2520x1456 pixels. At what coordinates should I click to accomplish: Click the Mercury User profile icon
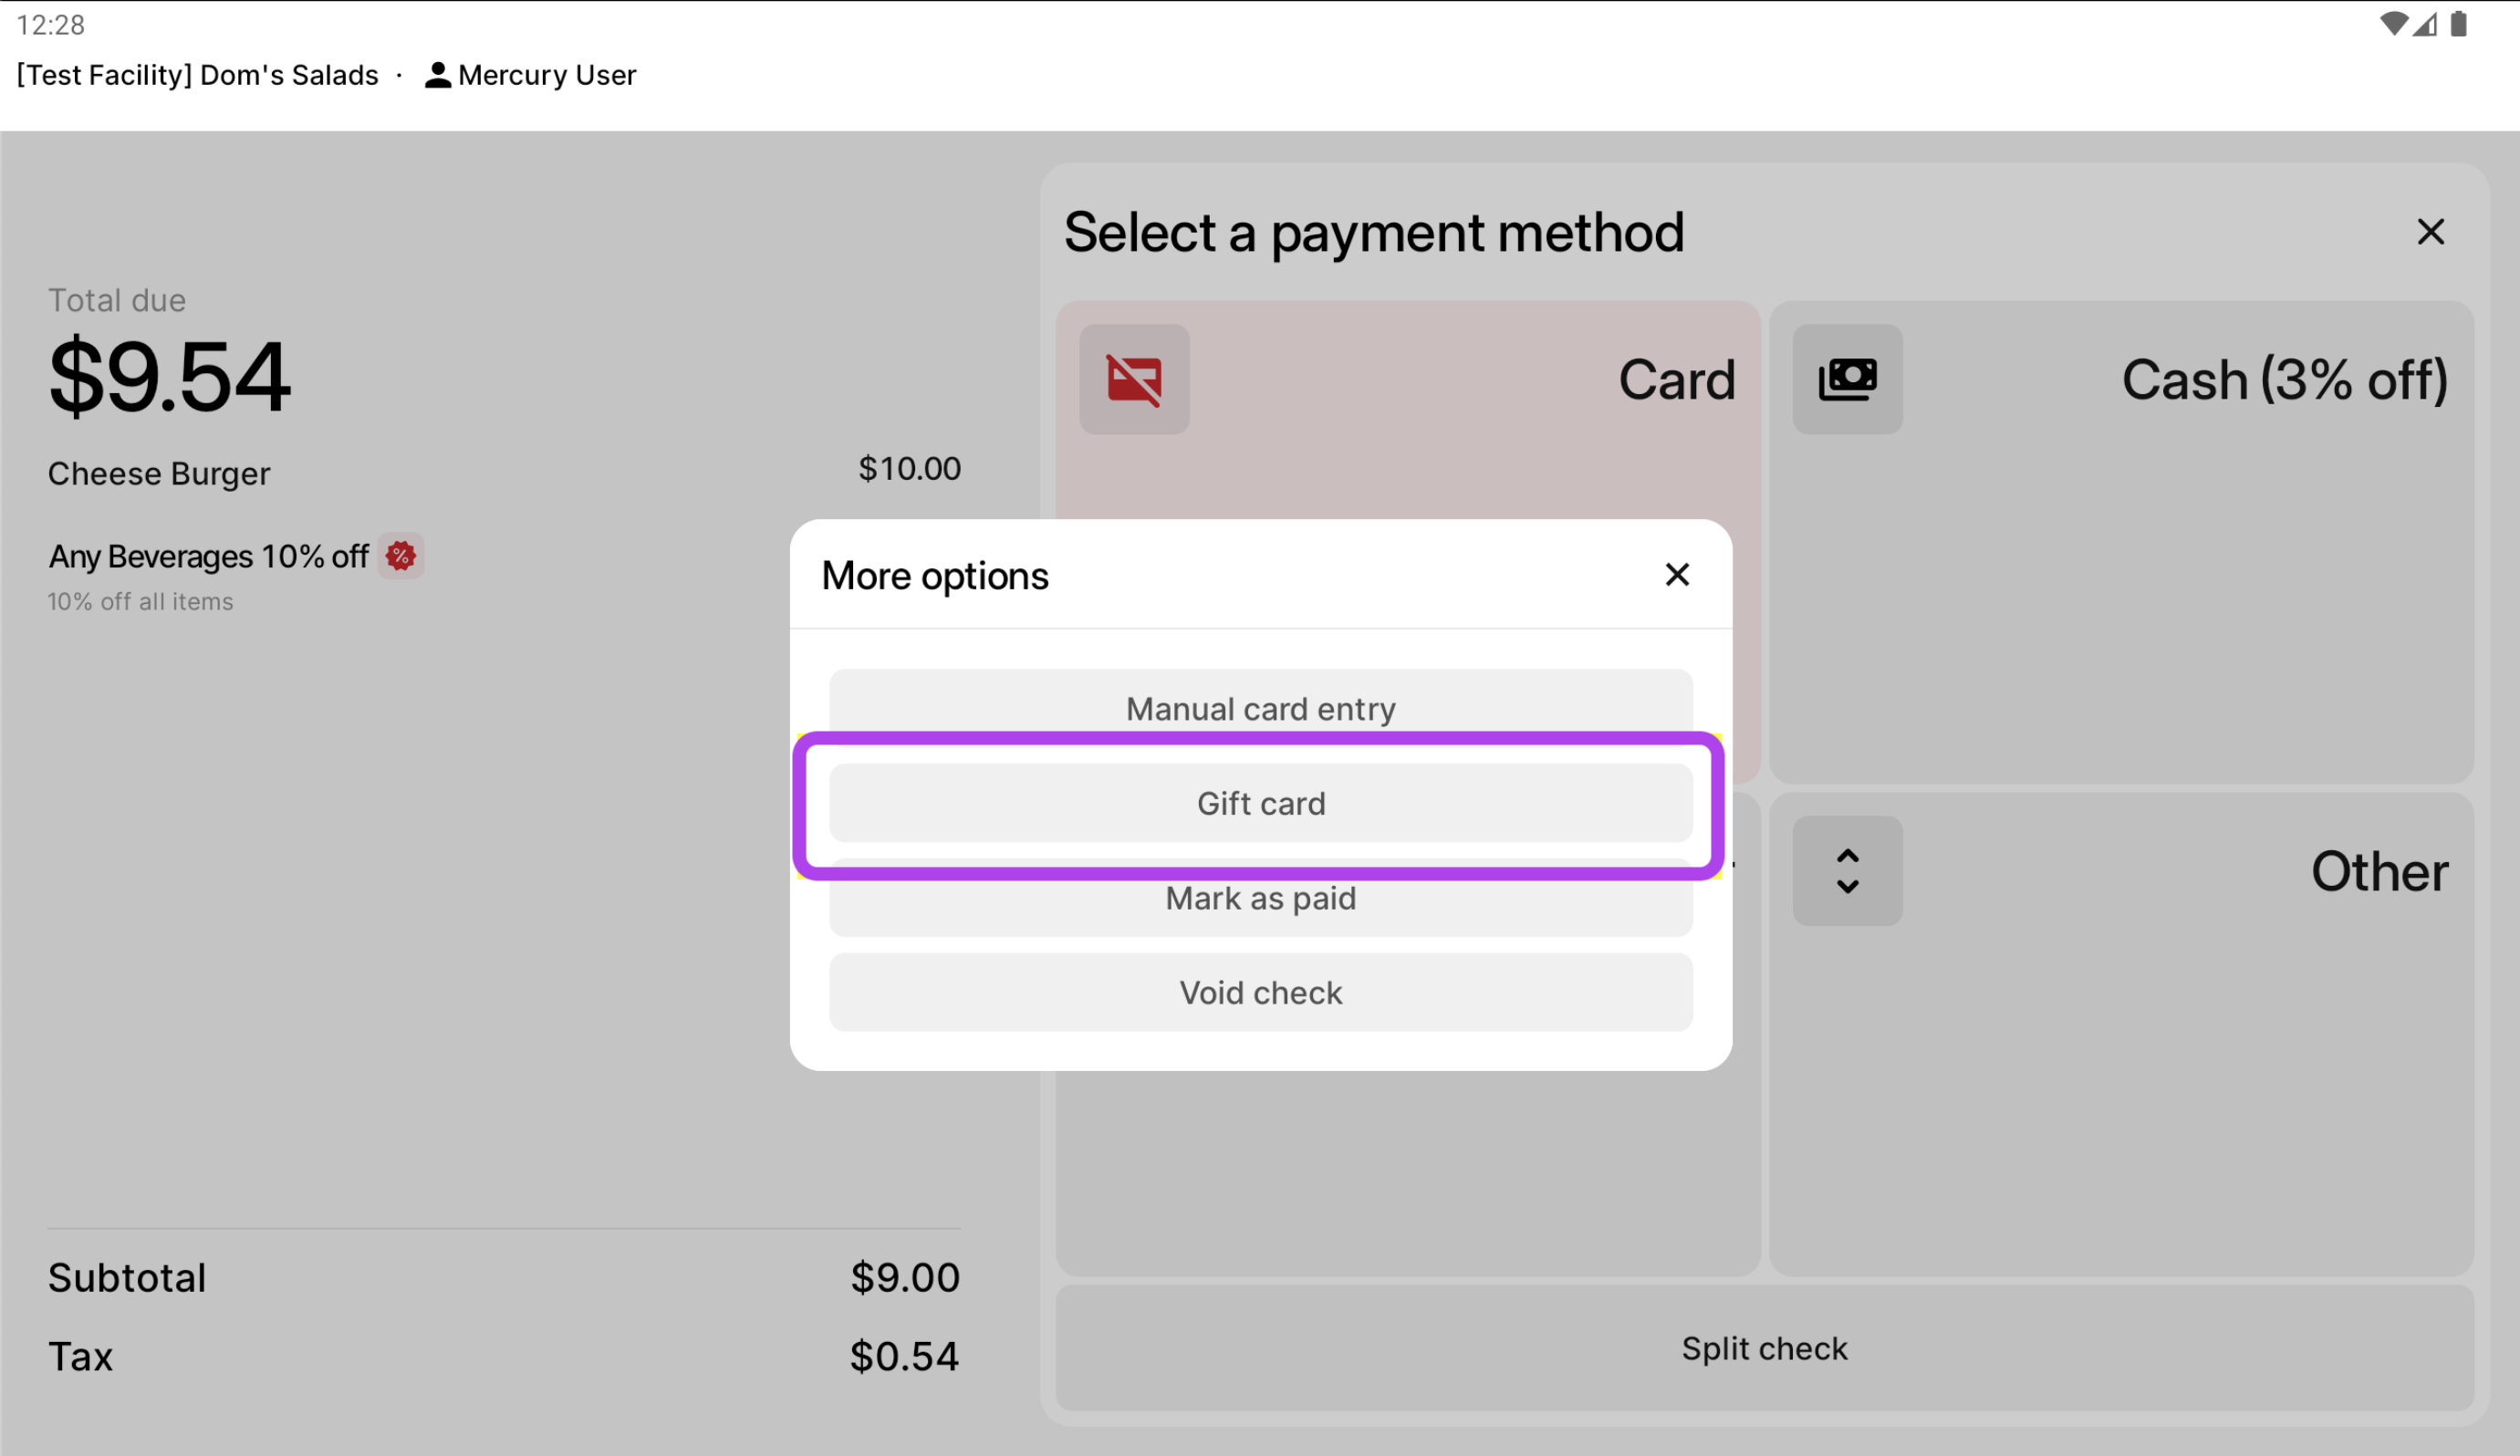coord(437,75)
